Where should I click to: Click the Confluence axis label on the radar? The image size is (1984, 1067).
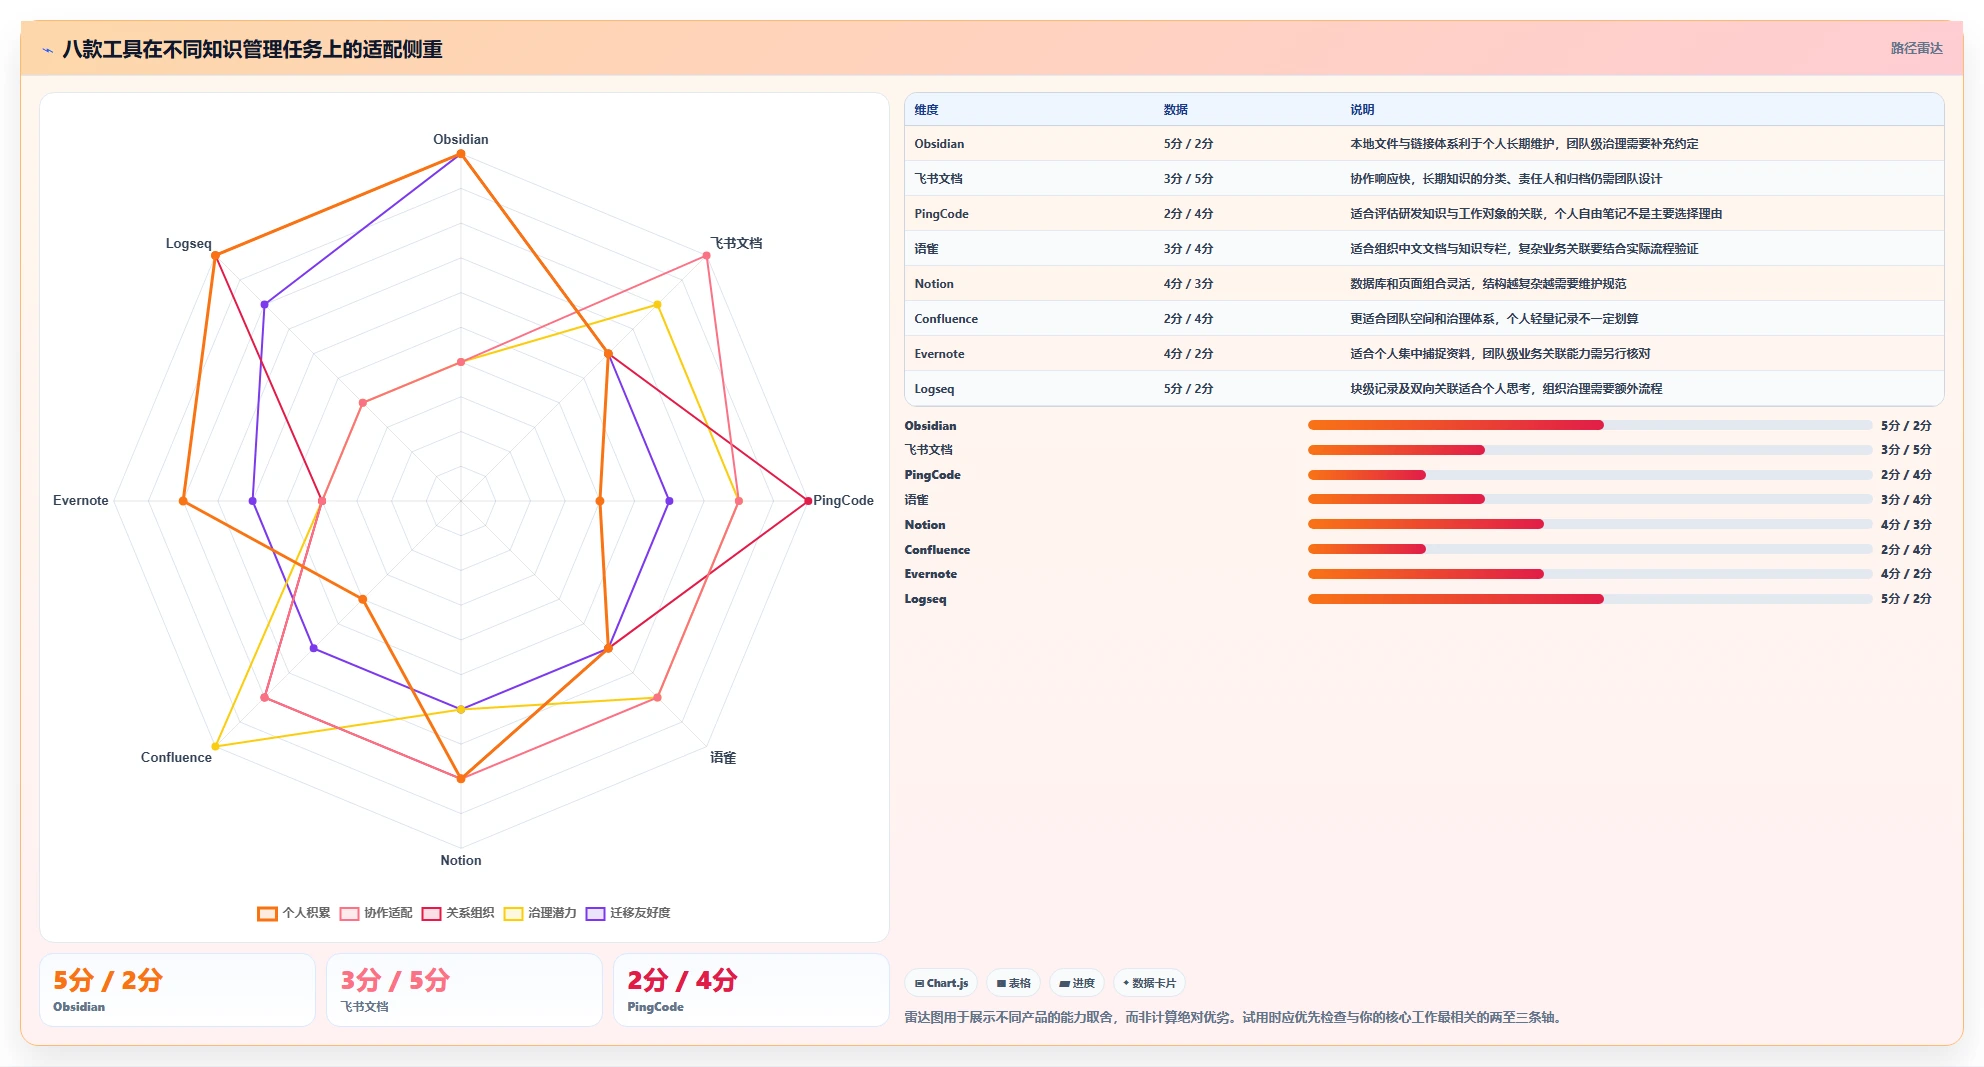point(176,757)
